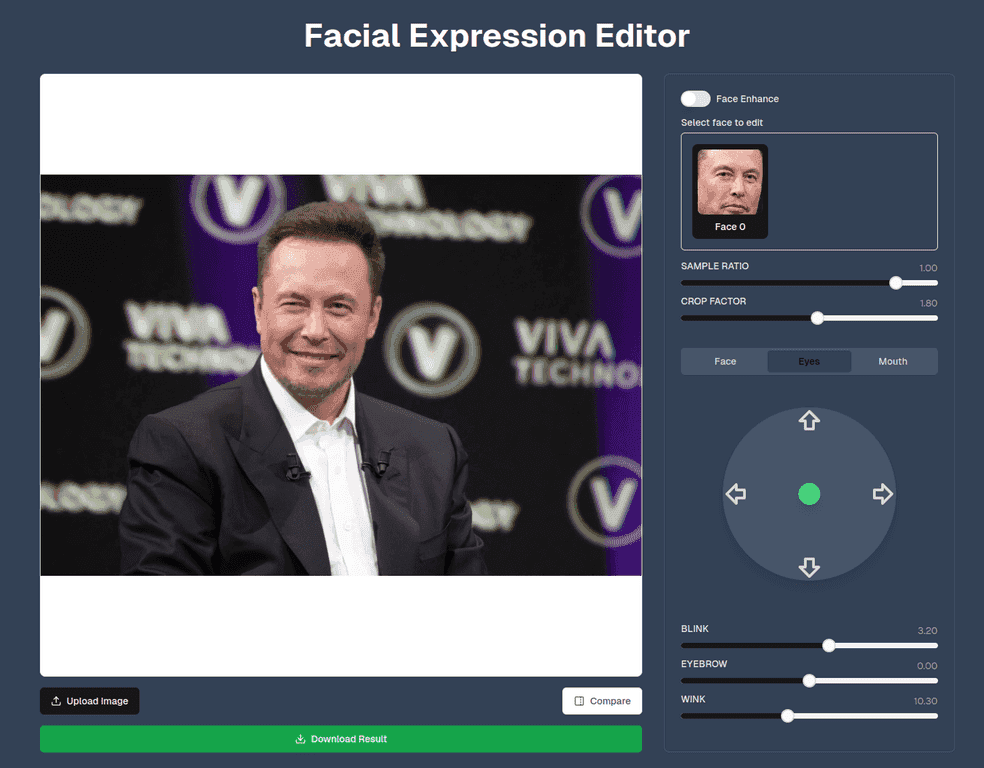Select the Face 0 thumbnail

tap(729, 190)
